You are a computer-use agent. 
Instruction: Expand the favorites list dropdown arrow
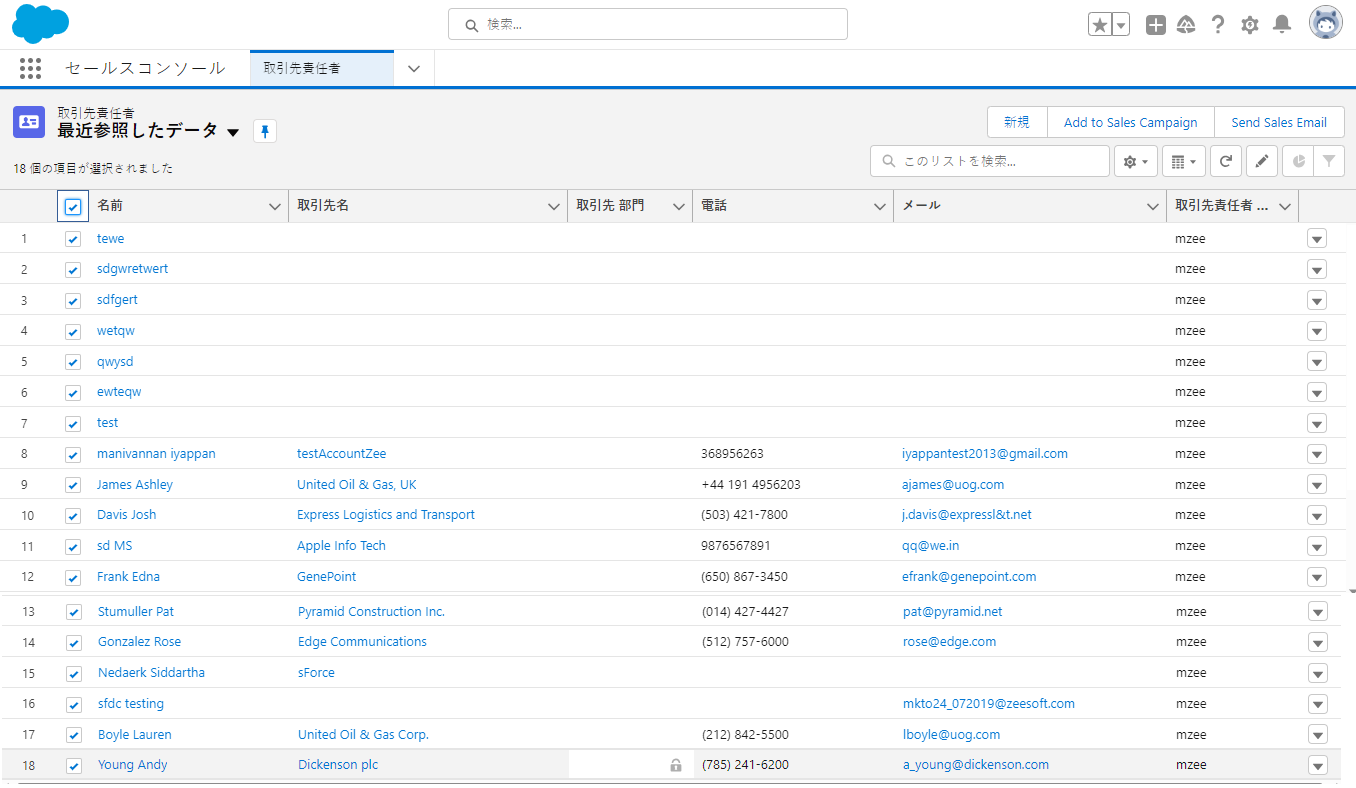(1121, 25)
